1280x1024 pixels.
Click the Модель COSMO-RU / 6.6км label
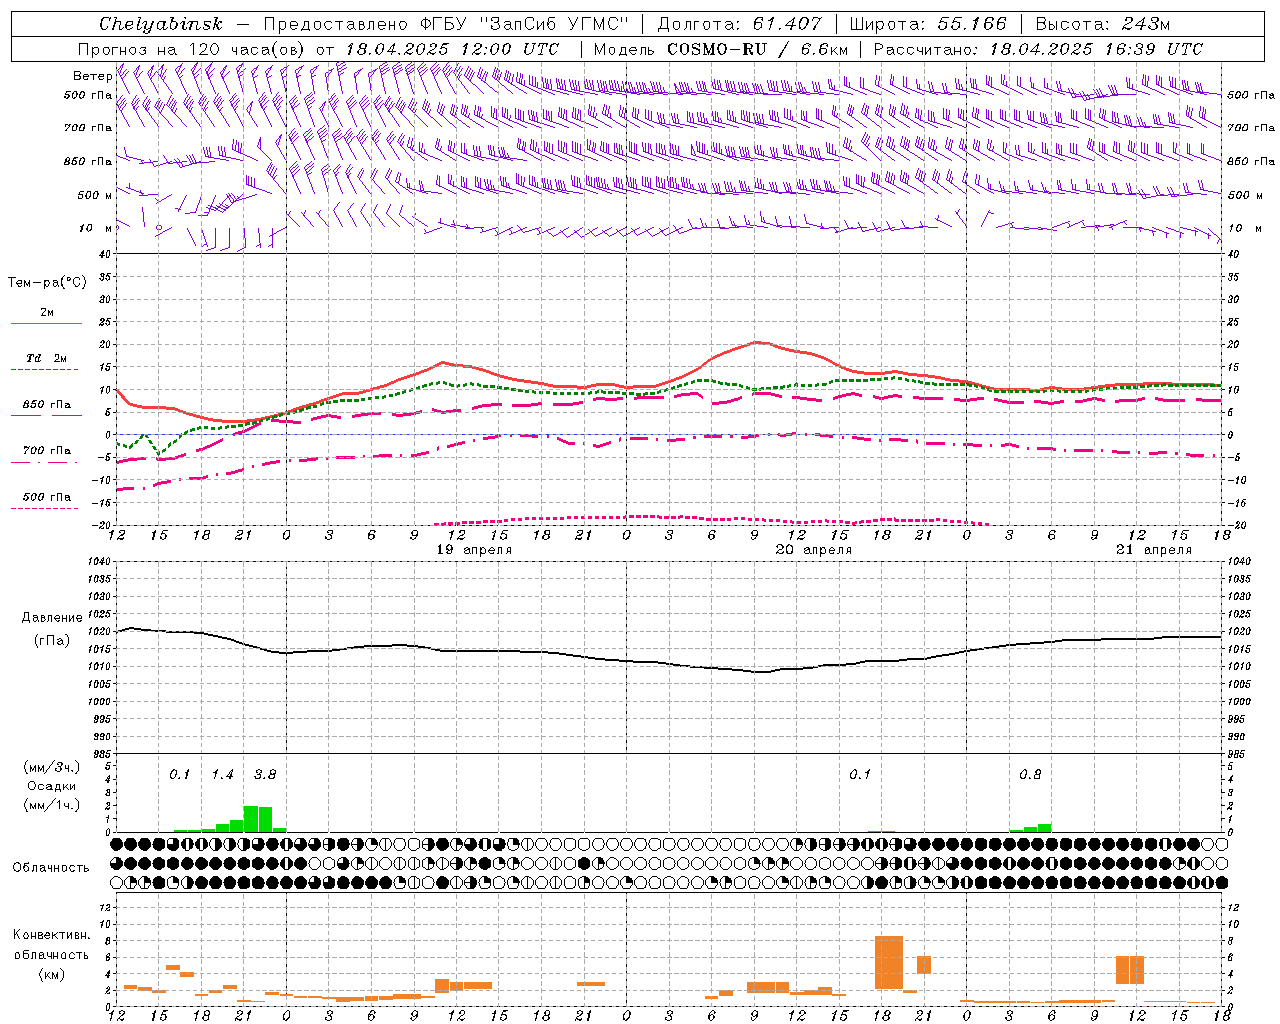(x=721, y=49)
